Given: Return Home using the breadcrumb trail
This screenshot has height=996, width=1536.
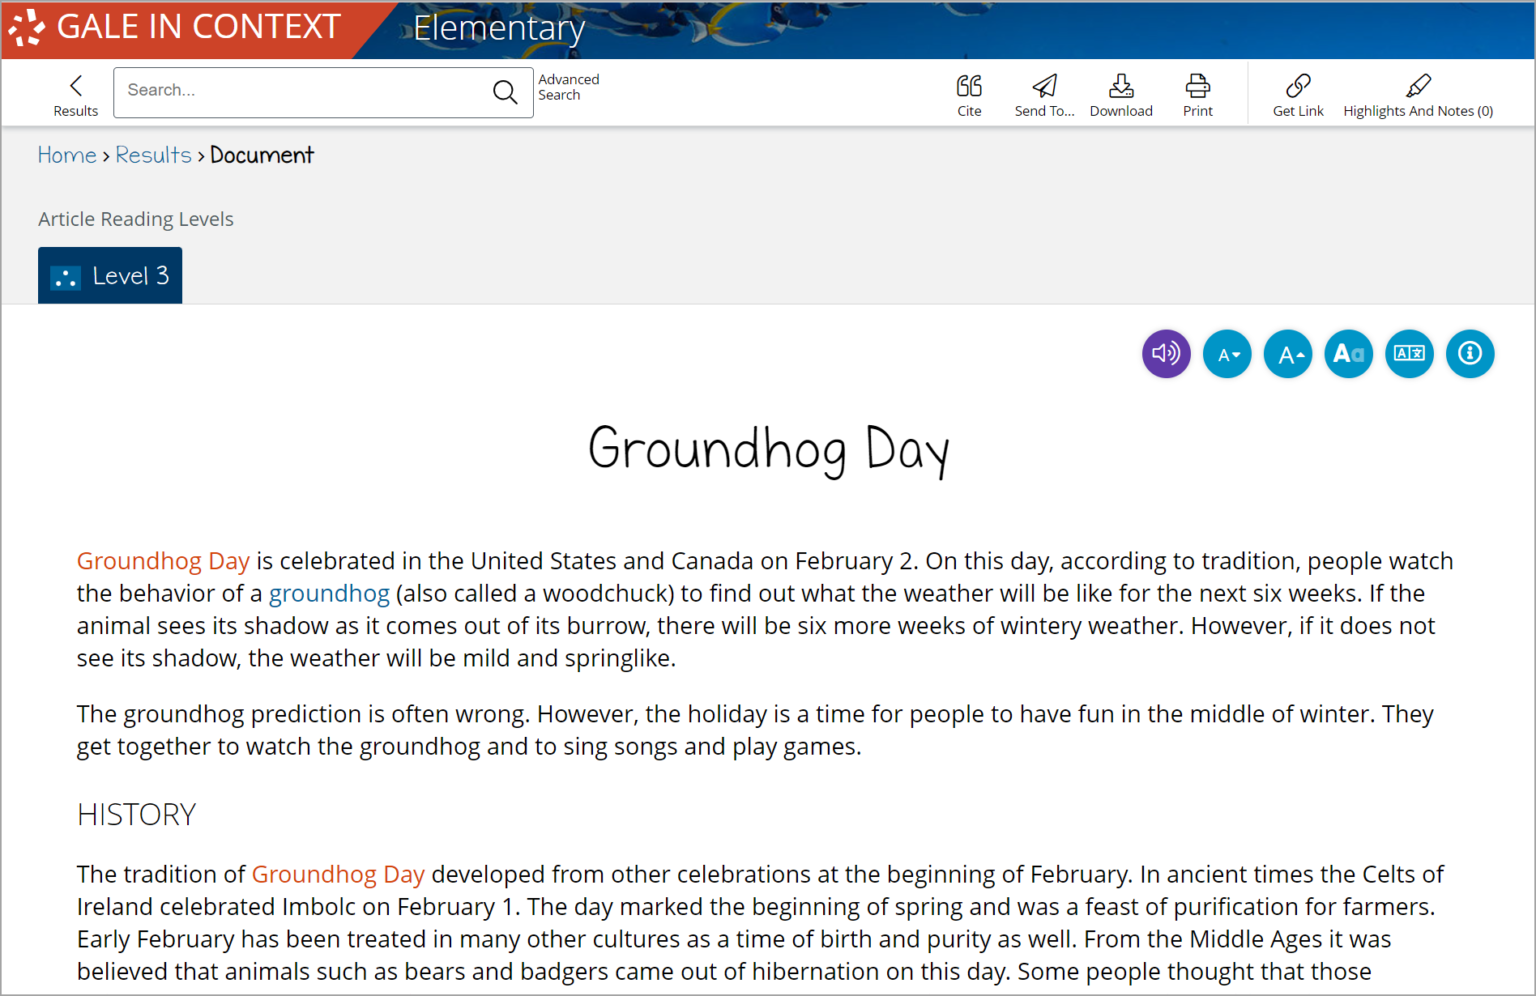Looking at the screenshot, I should [x=66, y=155].
